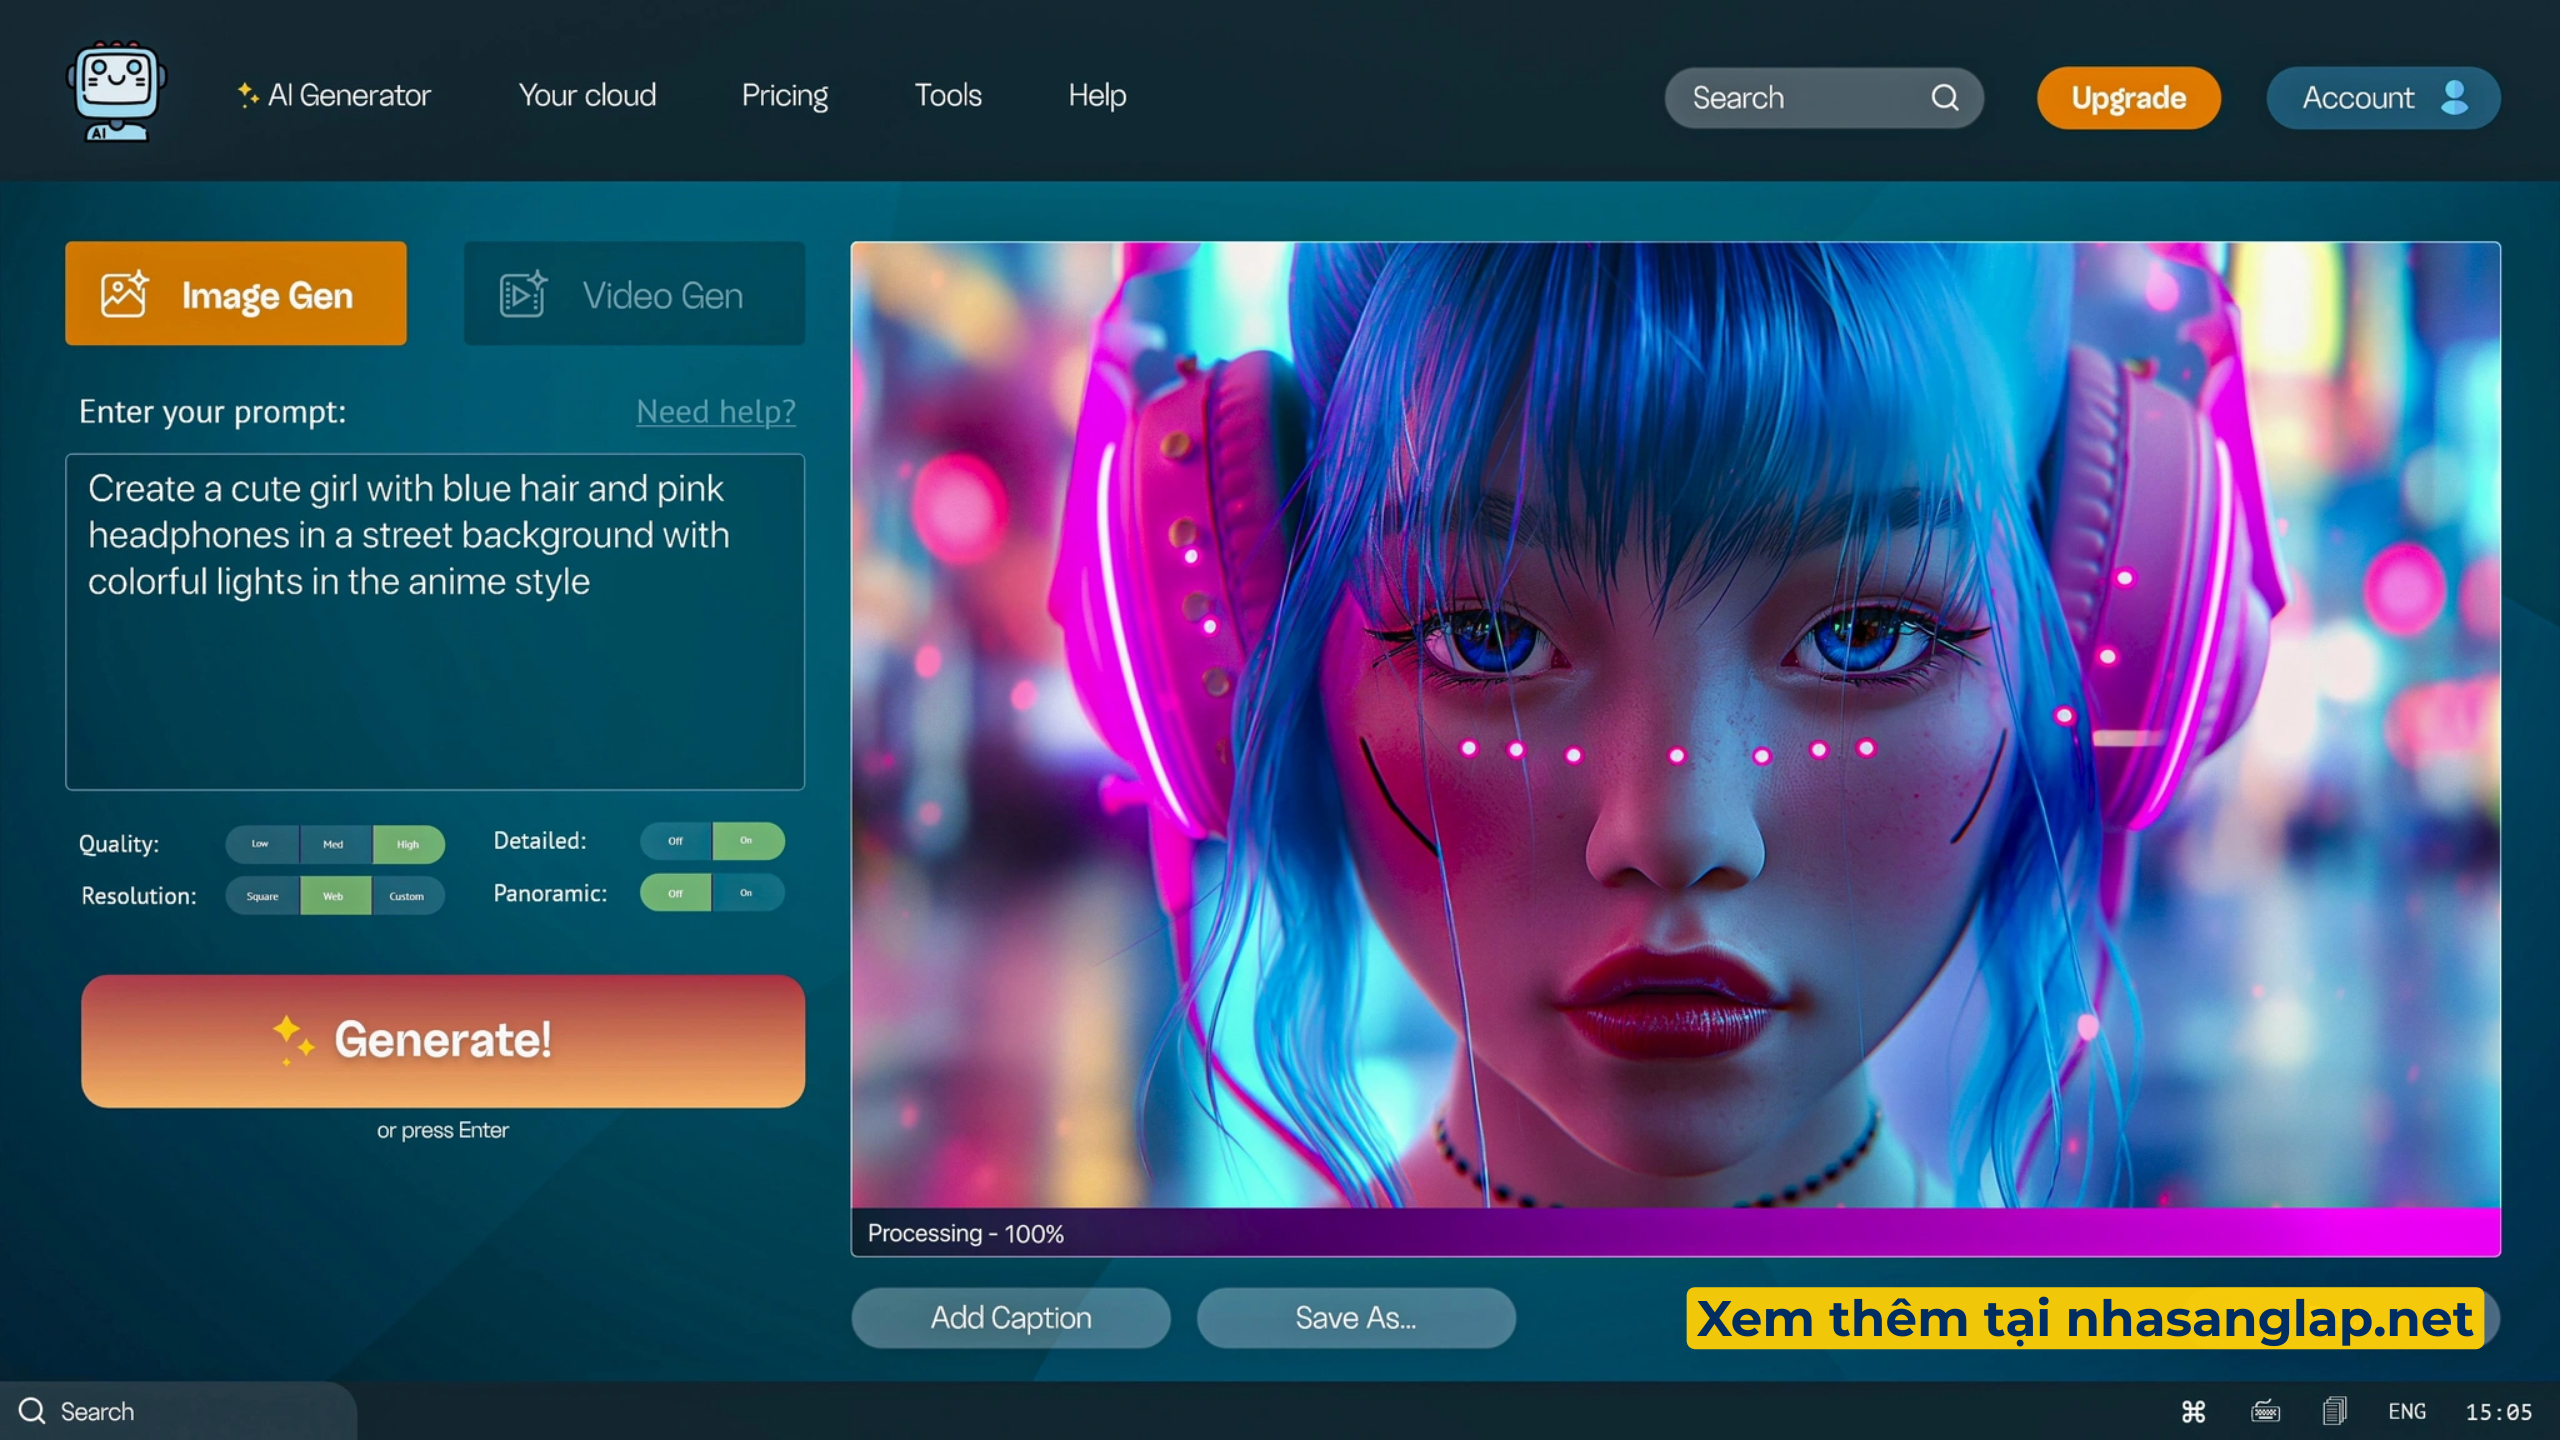
Task: Click the clipboard documents tray icon
Action: [x=2335, y=1411]
